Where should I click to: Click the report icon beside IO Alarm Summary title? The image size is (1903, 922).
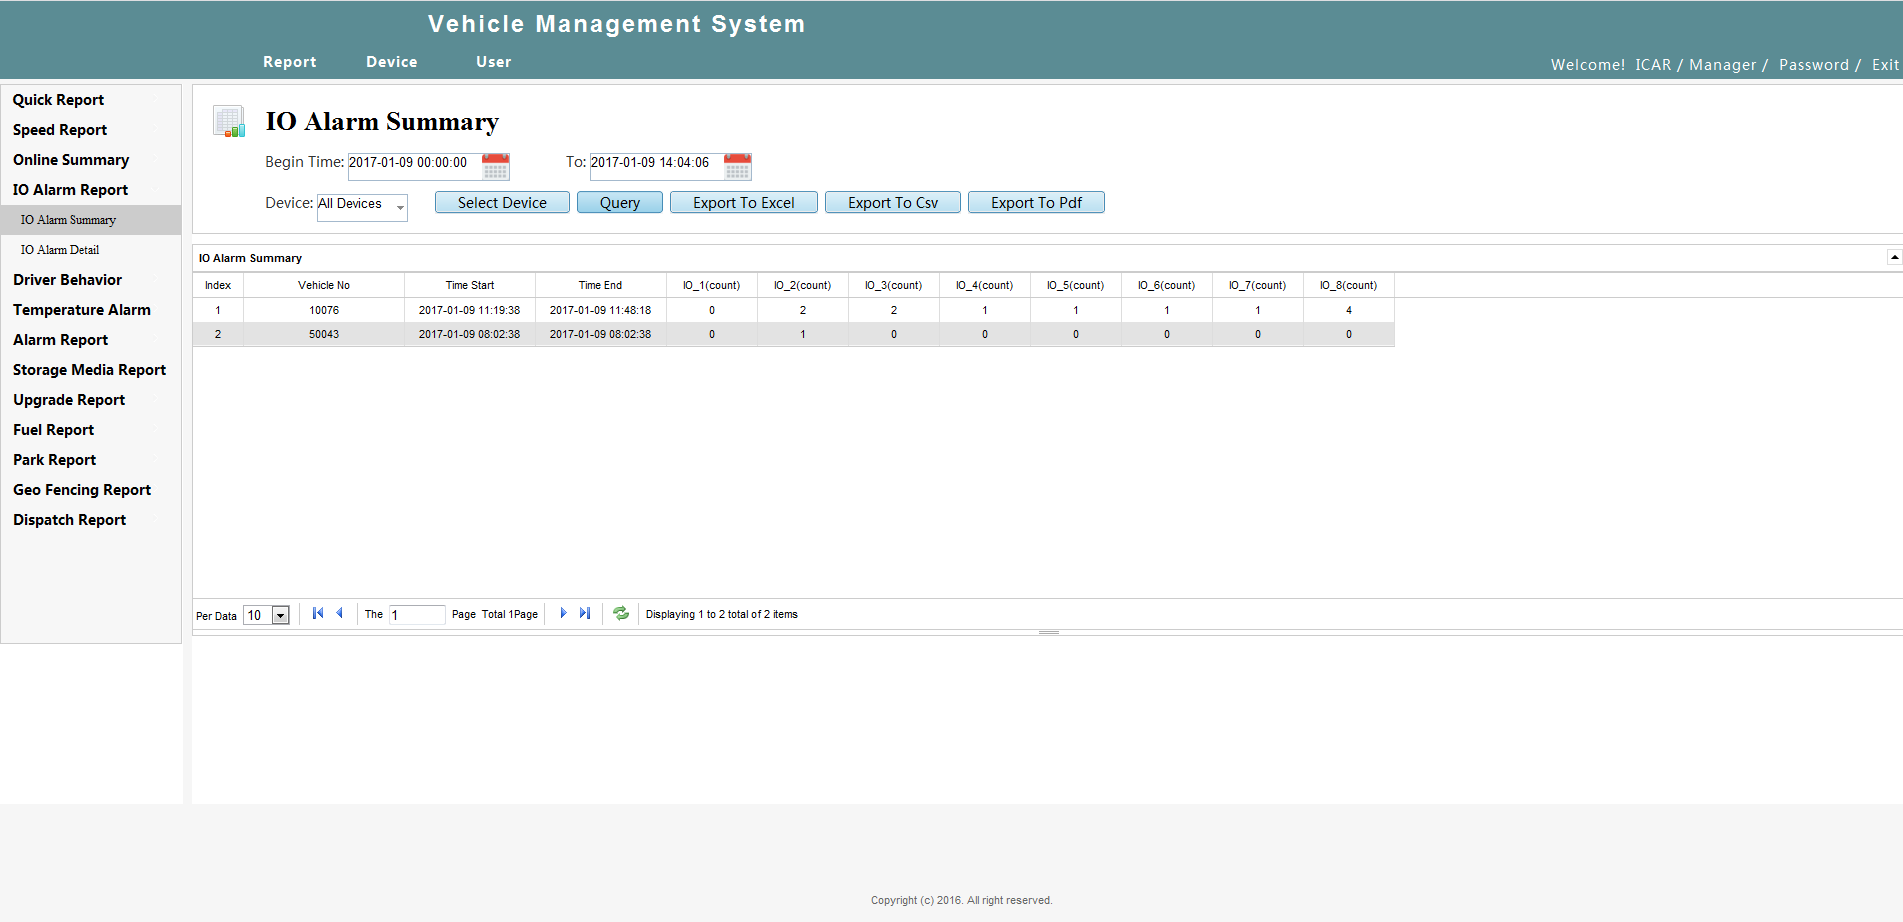click(229, 121)
